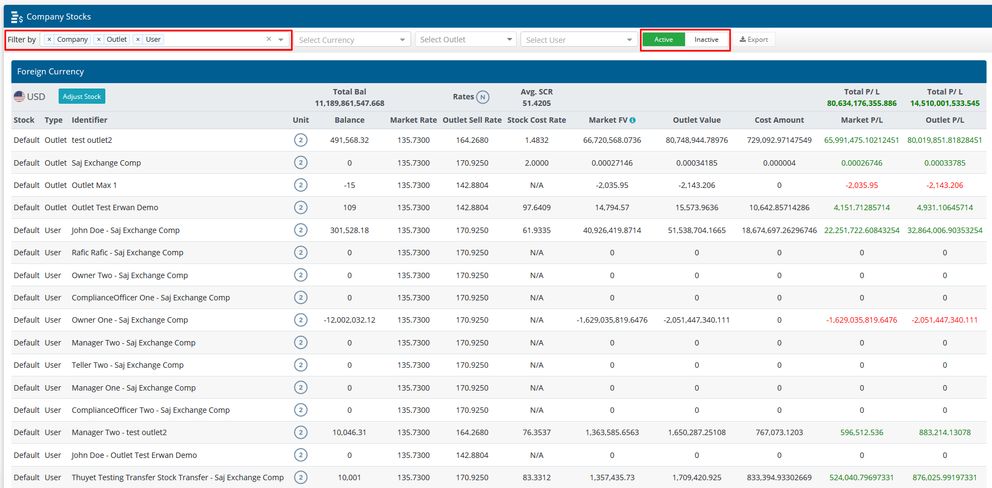Open Market FV info icon
This screenshot has height=488, width=992.
coord(633,120)
